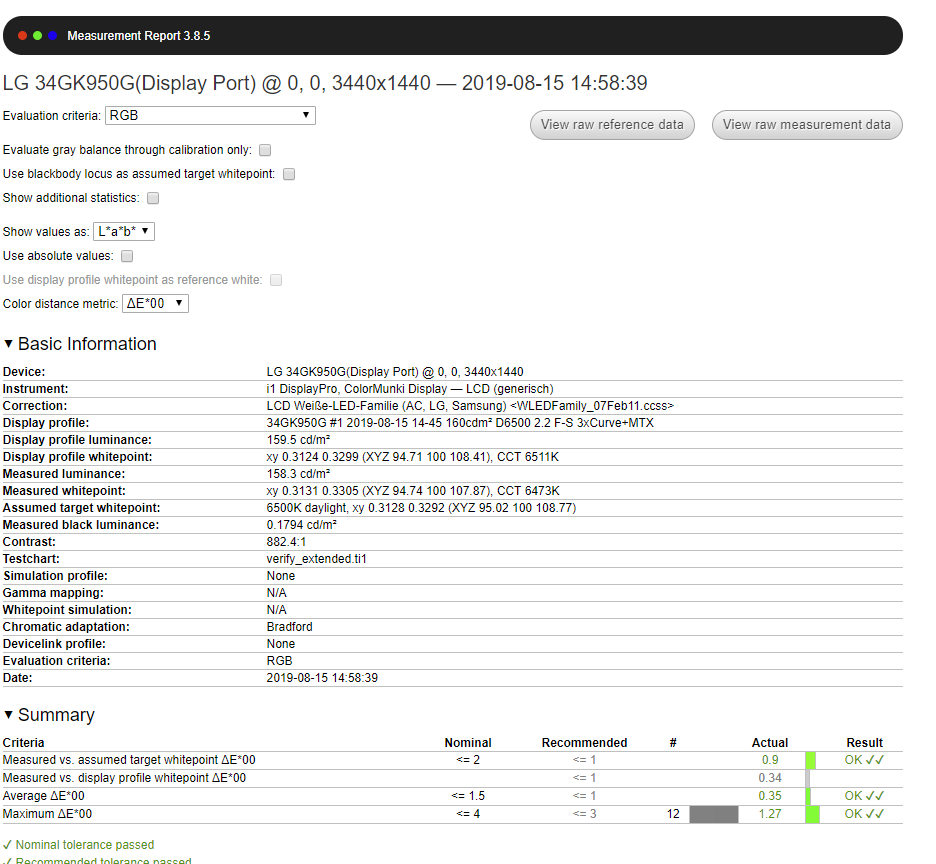Click the Recommended column header in Summary
936x864 pixels.
[x=584, y=743]
